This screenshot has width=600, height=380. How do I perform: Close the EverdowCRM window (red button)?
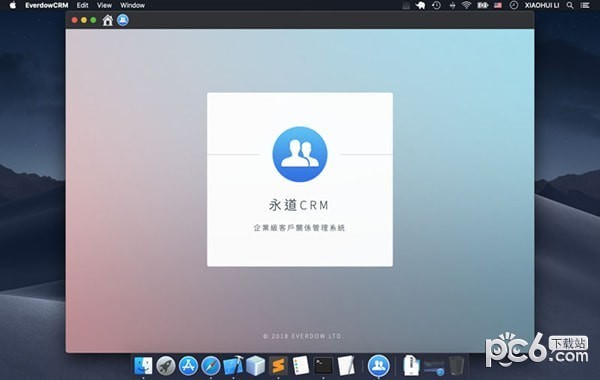pos(75,20)
